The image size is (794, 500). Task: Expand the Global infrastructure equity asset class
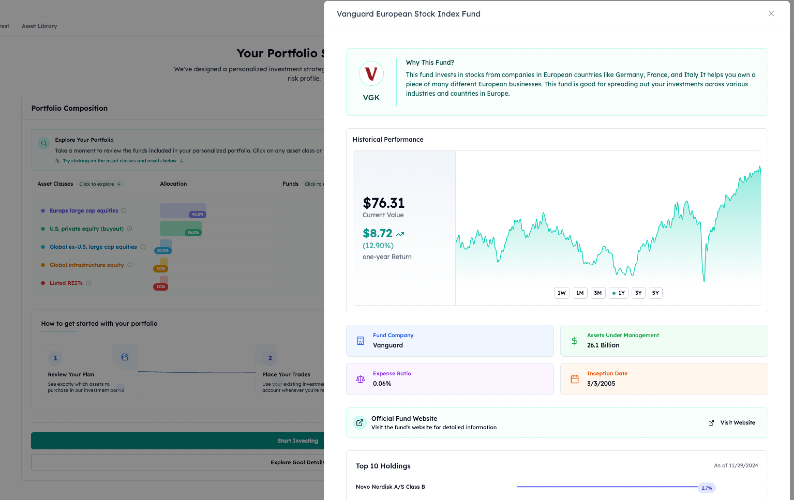87,265
